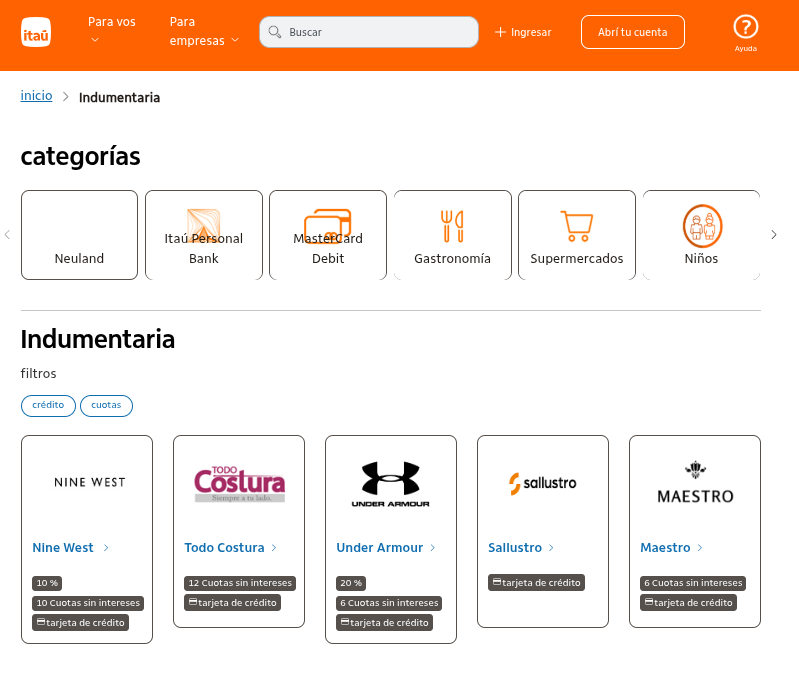Click into the Buscar search field

(380, 32)
